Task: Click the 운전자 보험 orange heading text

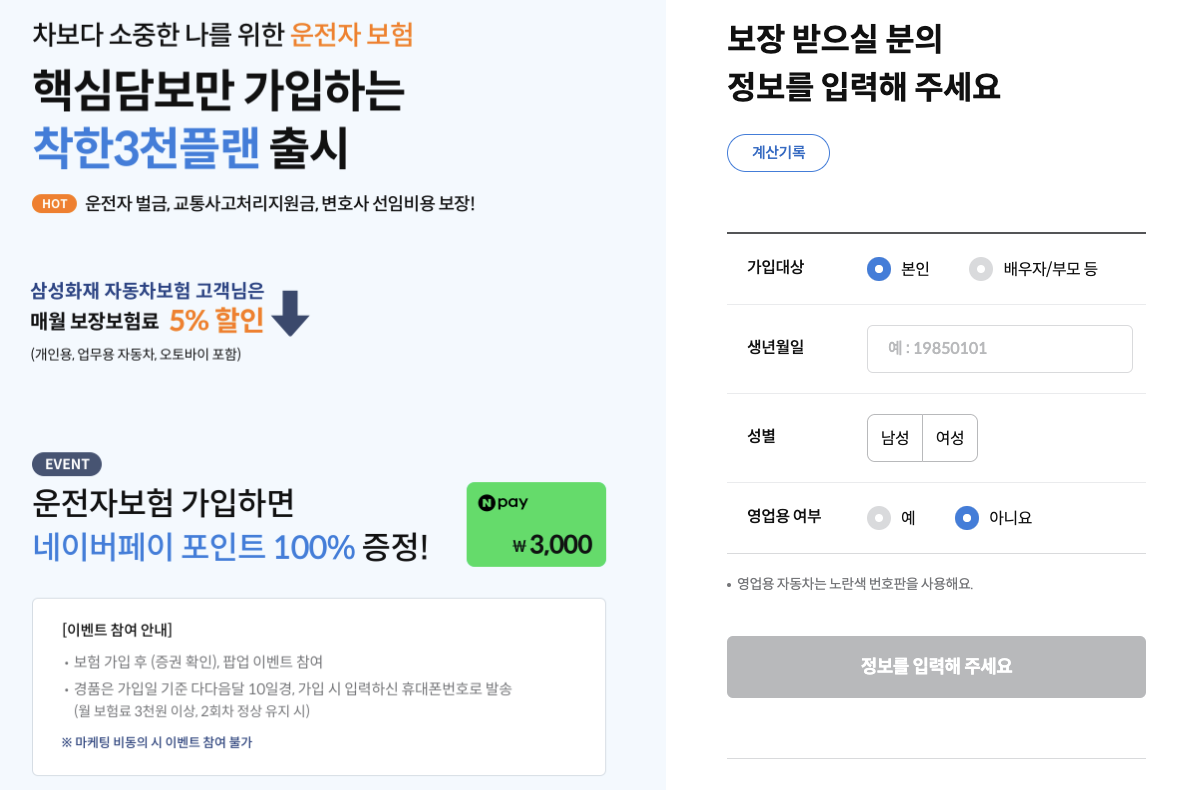Action: [352, 34]
